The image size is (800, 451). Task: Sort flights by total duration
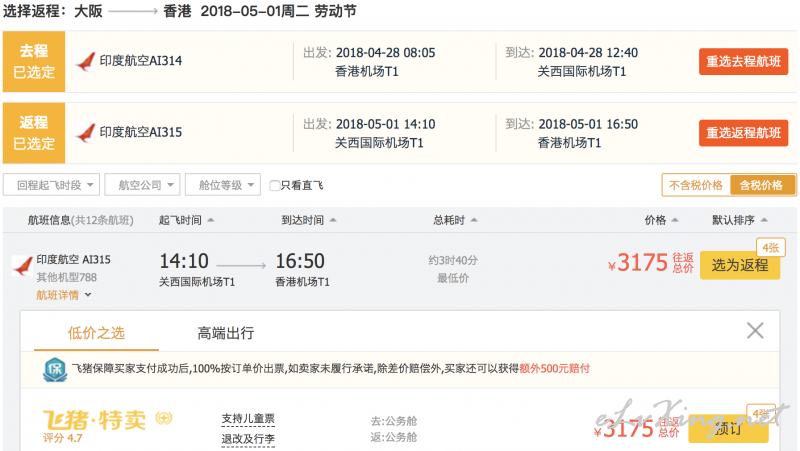point(455,220)
